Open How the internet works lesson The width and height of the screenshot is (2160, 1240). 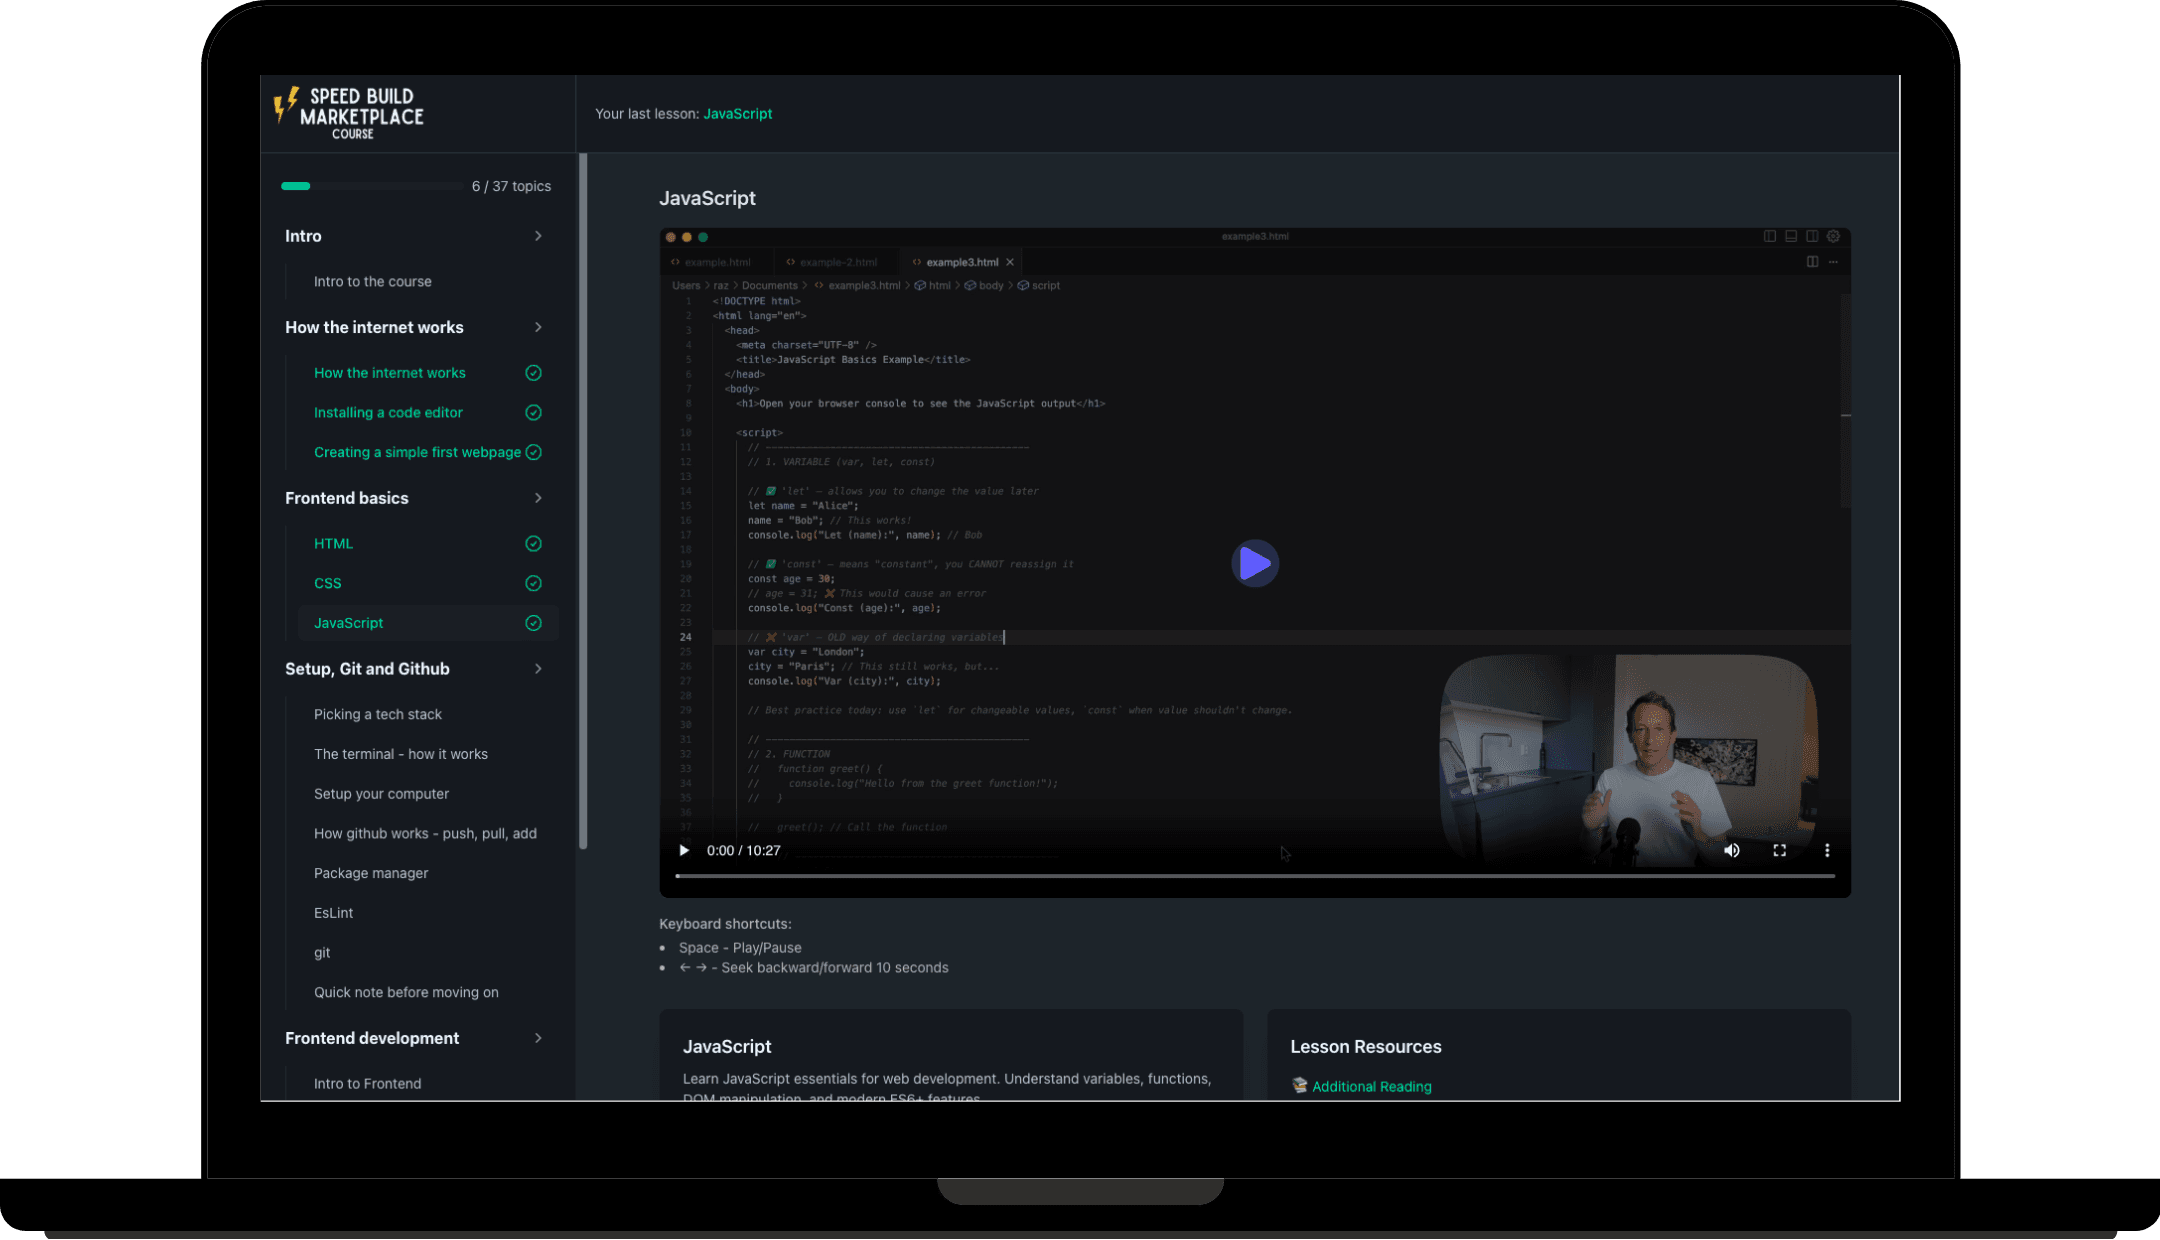[390, 373]
